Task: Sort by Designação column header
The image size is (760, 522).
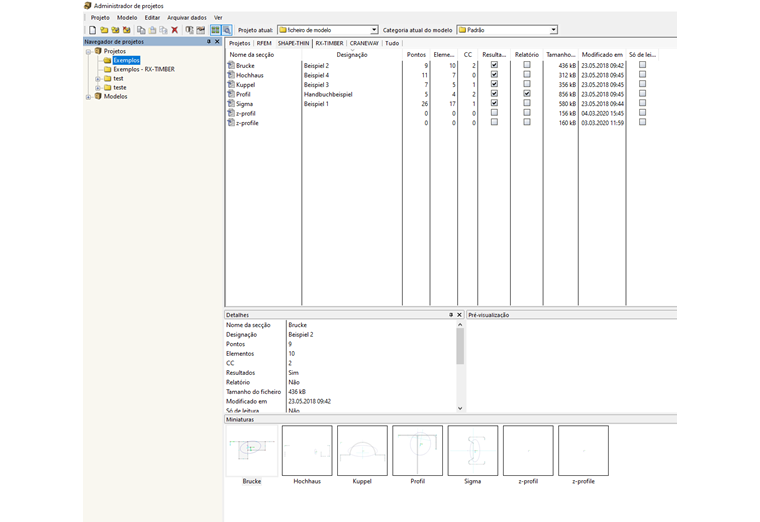Action: pyautogui.click(x=352, y=55)
